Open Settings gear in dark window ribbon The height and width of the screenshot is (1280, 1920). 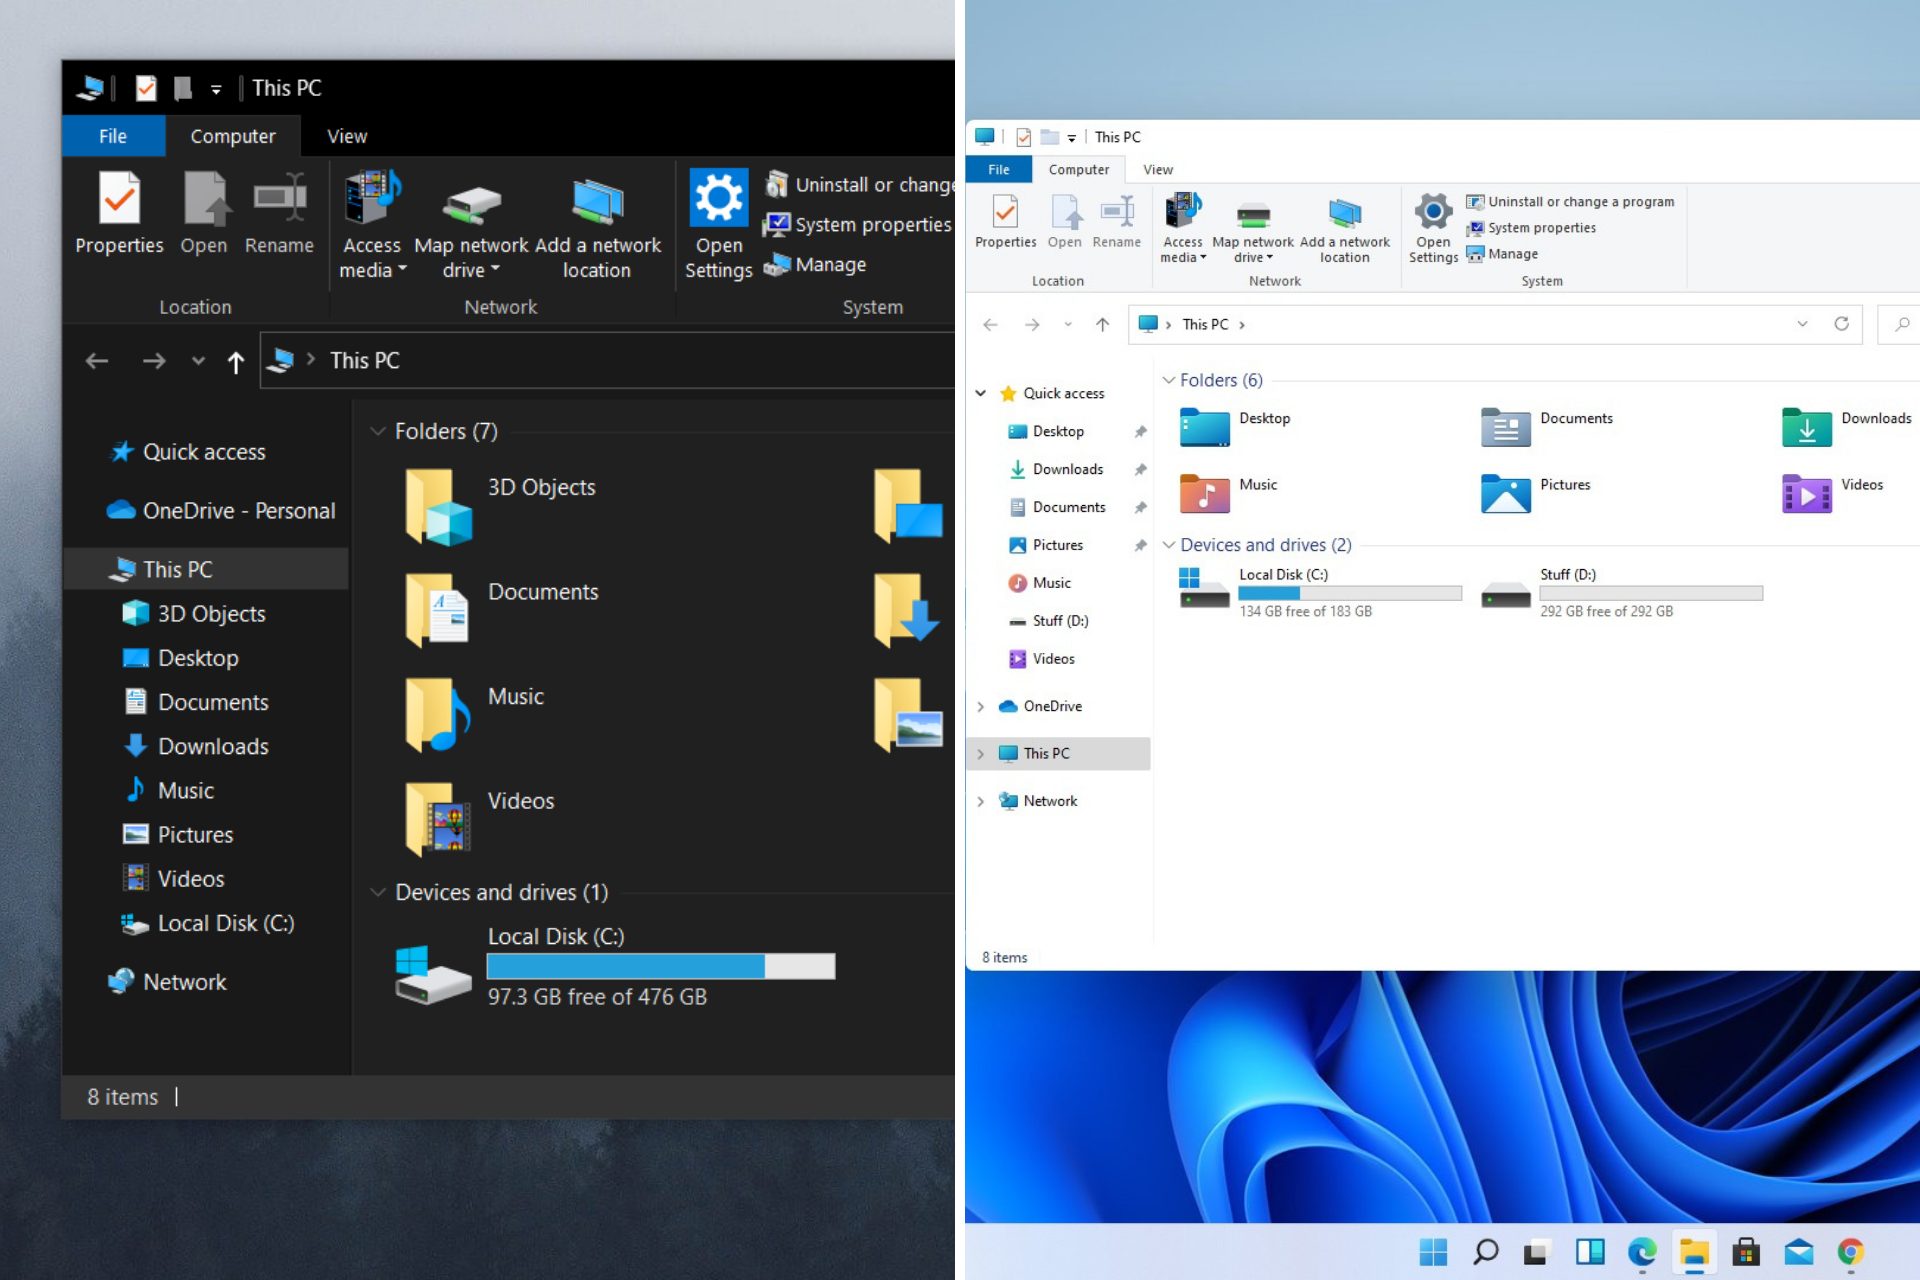pyautogui.click(x=718, y=197)
